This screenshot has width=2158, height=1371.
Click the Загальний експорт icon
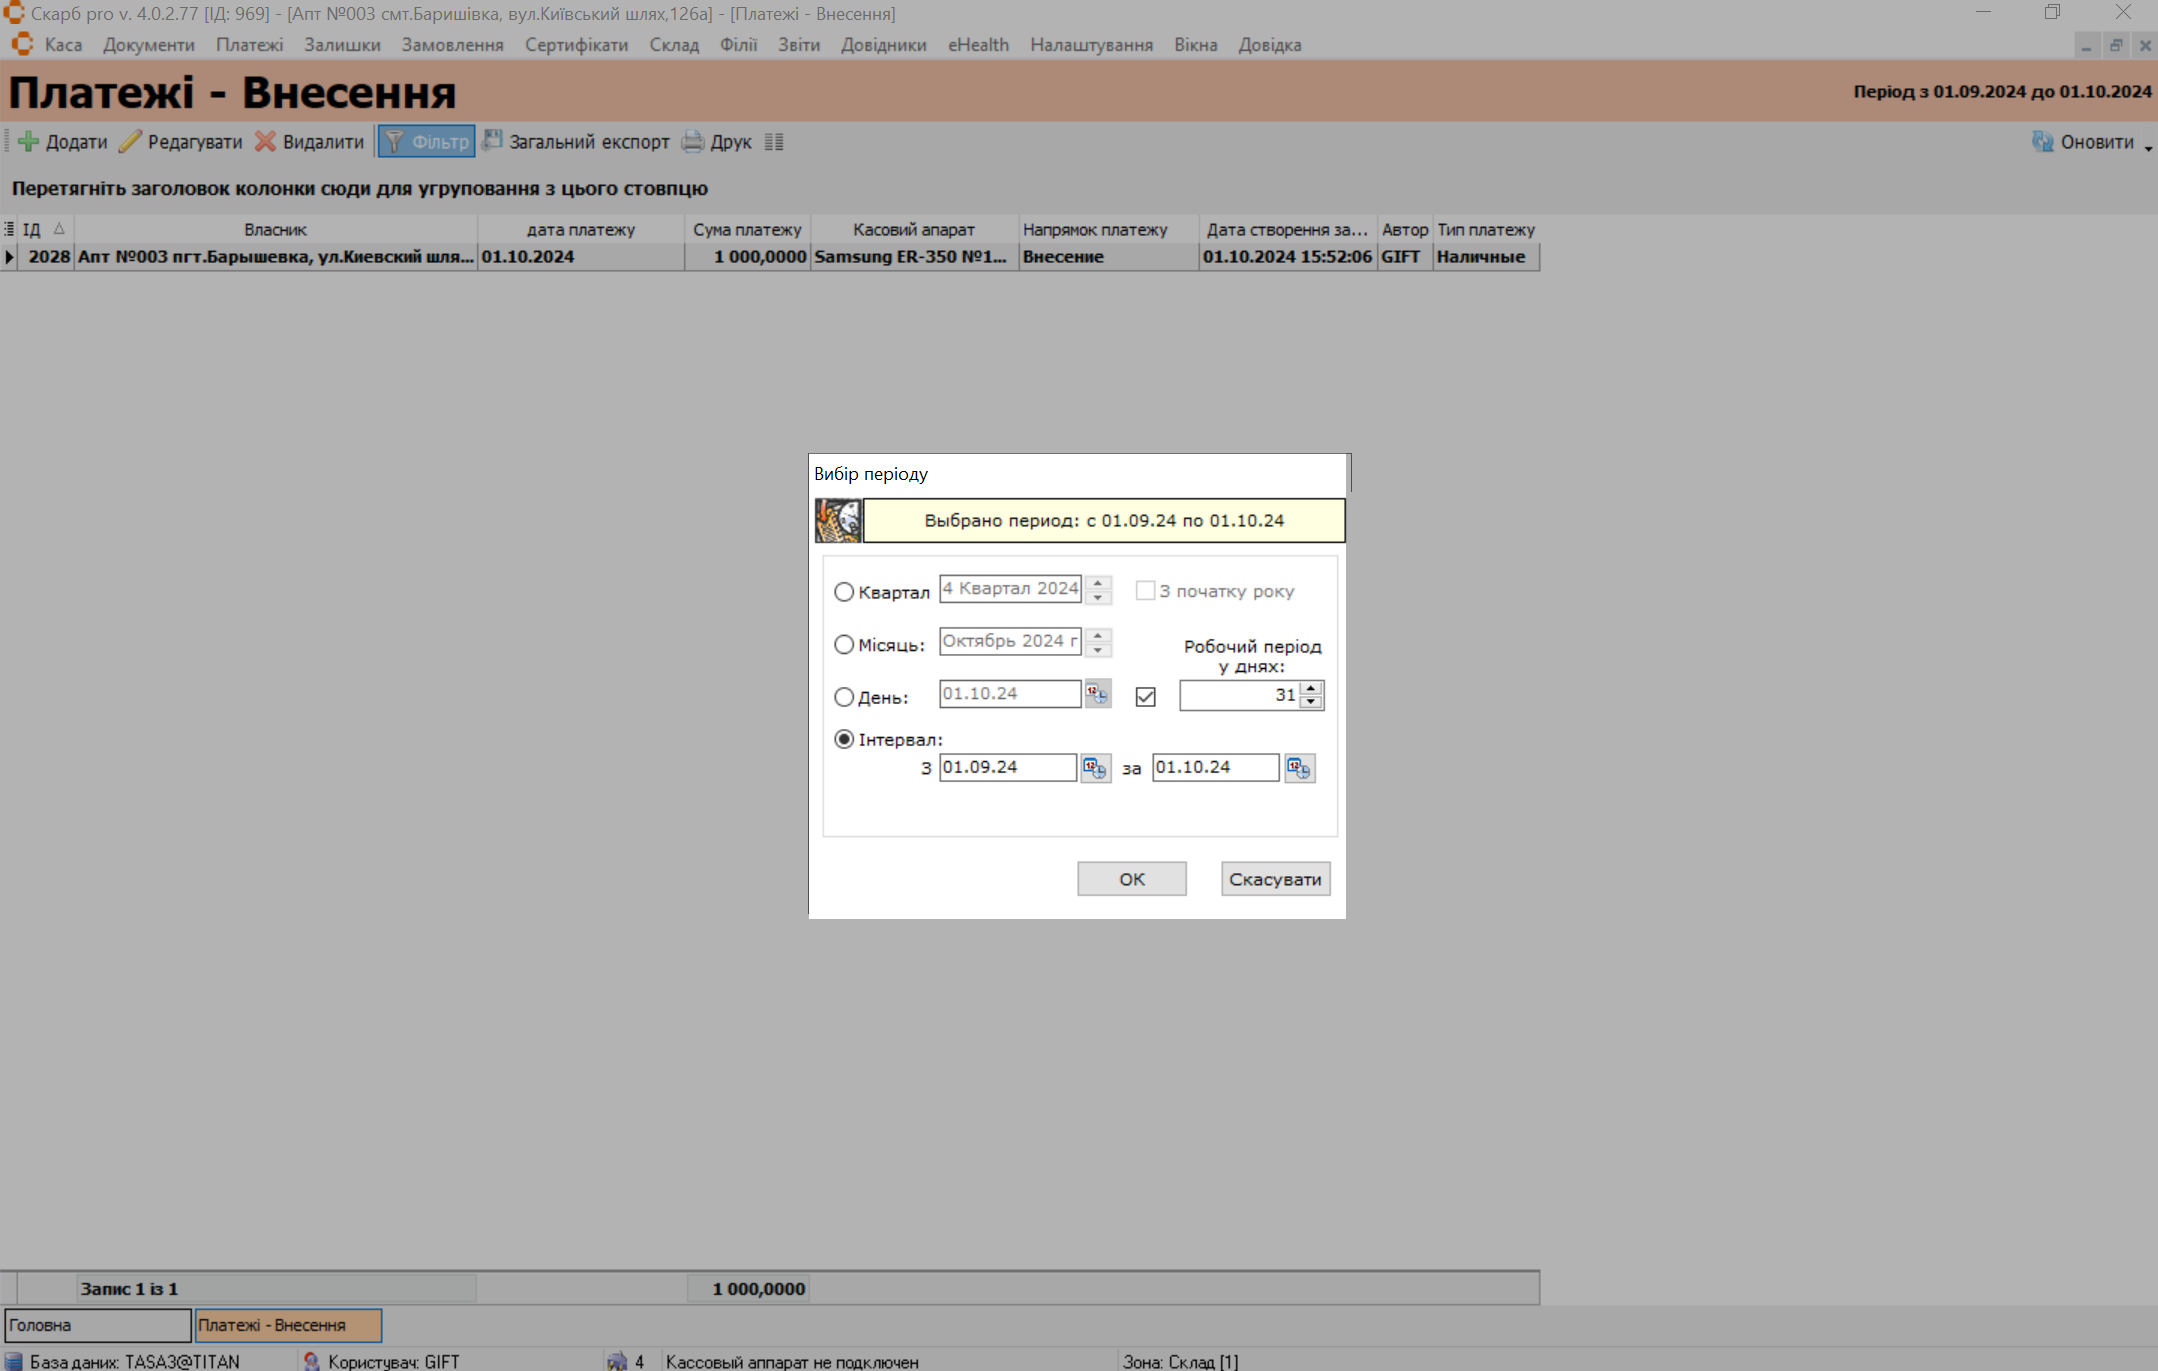click(492, 141)
